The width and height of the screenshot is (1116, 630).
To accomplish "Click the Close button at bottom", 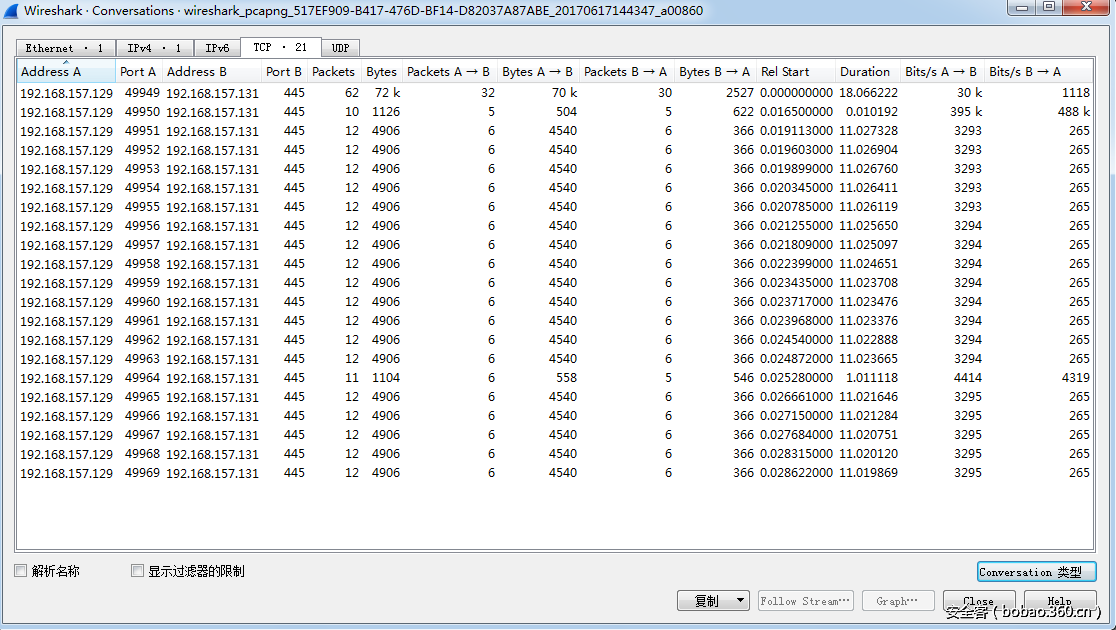I will [x=977, y=601].
